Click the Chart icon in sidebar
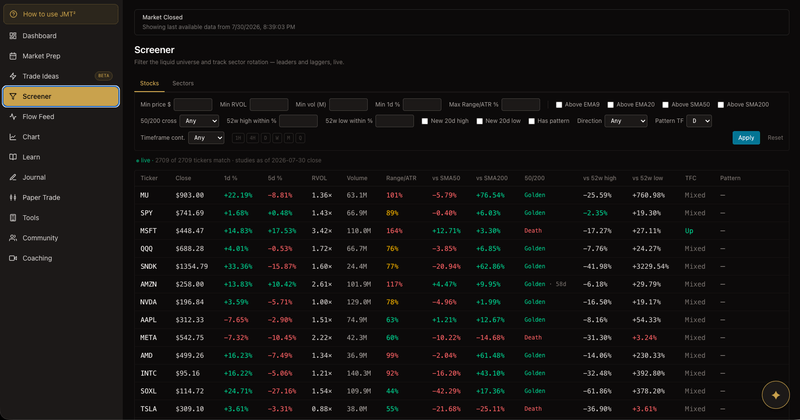Screen dimensions: 800x420 tap(13, 137)
